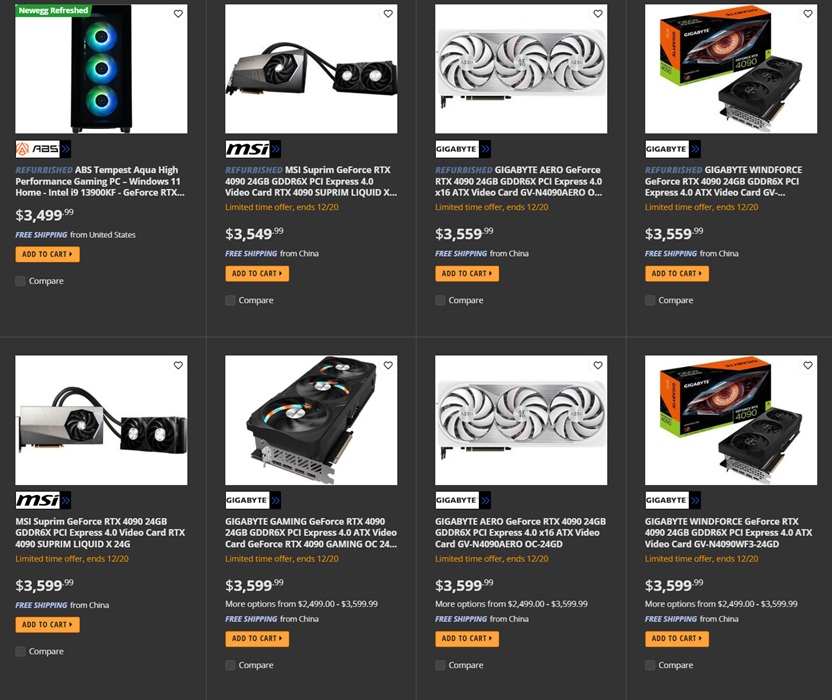Check Compare for $3,599 GIGABYTE WINDFORCE card

650,665
